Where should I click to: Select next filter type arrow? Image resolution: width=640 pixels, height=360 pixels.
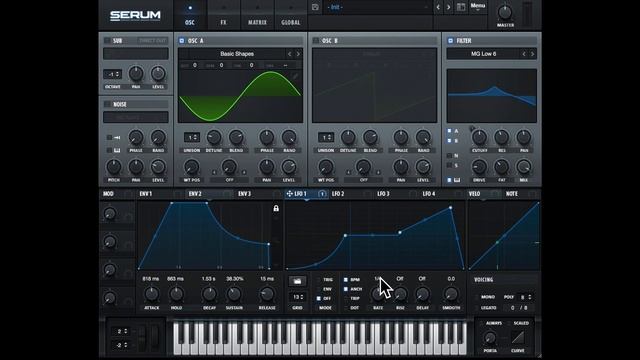[x=532, y=54]
